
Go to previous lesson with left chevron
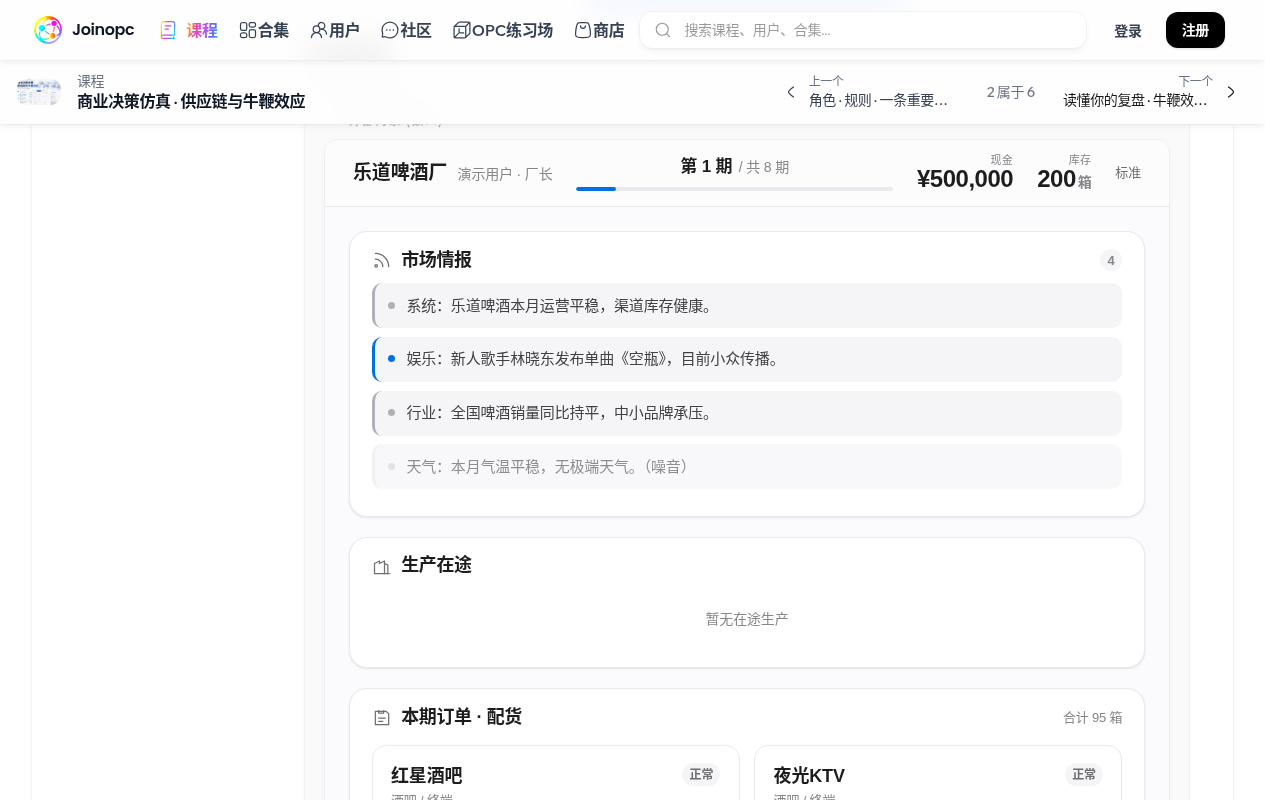791,92
